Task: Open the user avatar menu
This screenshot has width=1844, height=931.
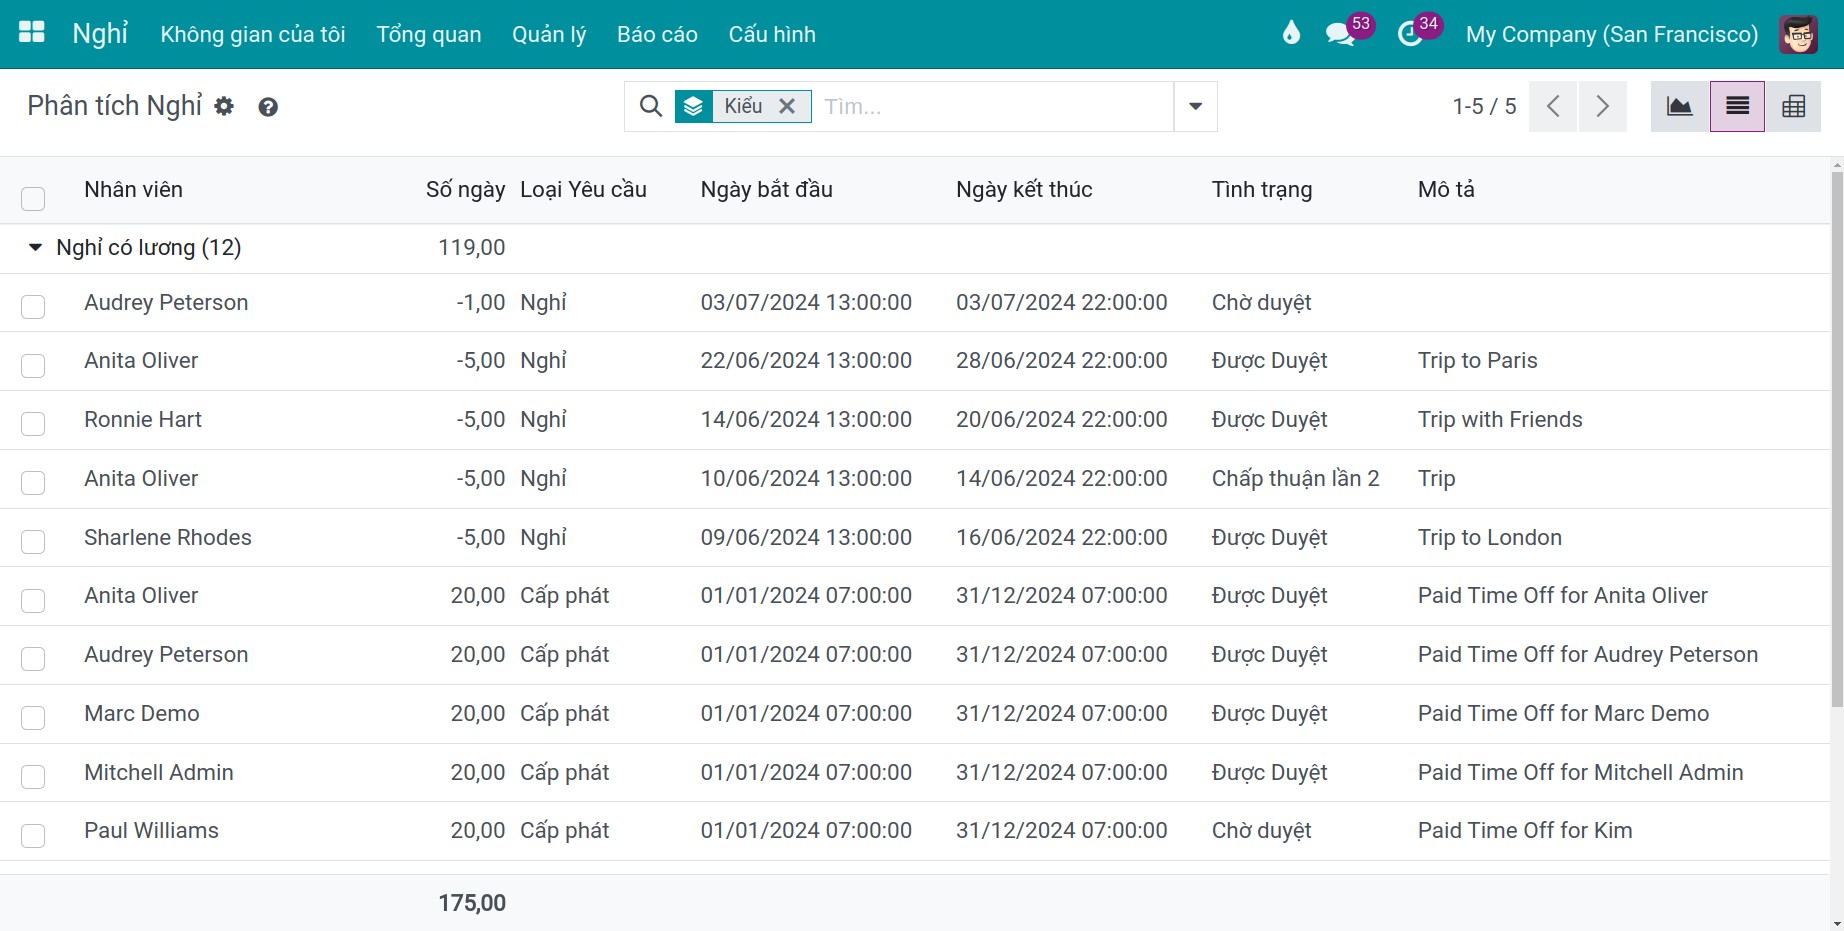Action: pos(1798,34)
